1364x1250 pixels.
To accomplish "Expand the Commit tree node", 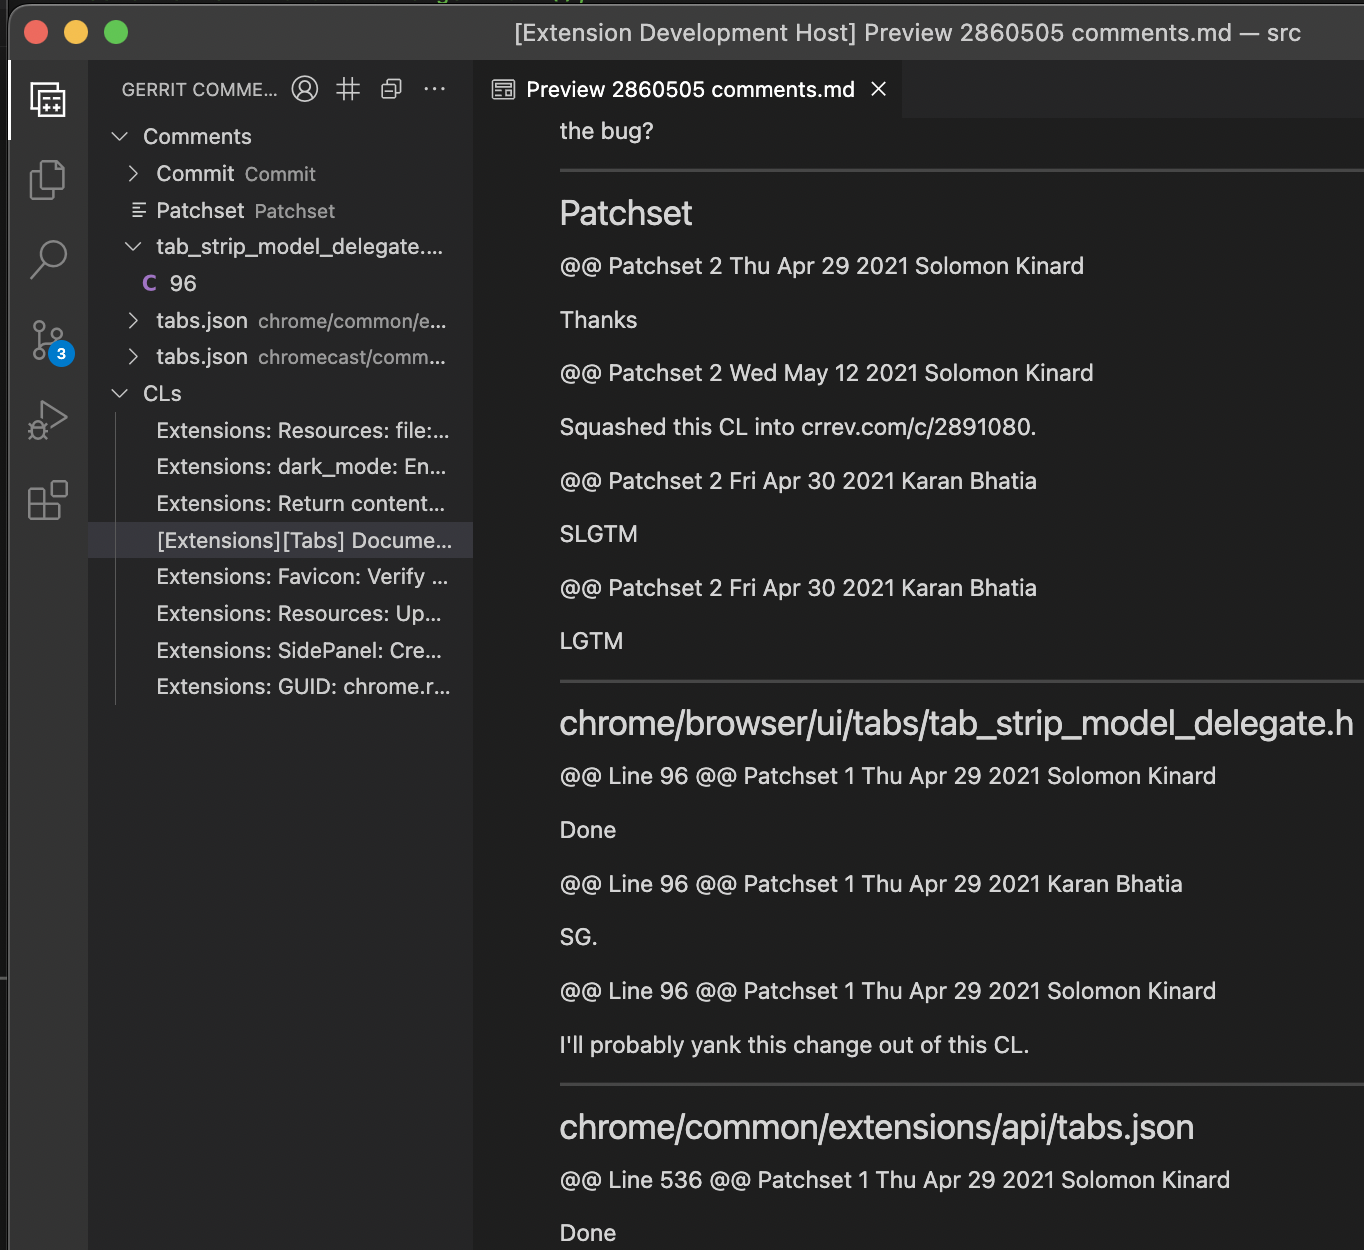I will pos(134,174).
